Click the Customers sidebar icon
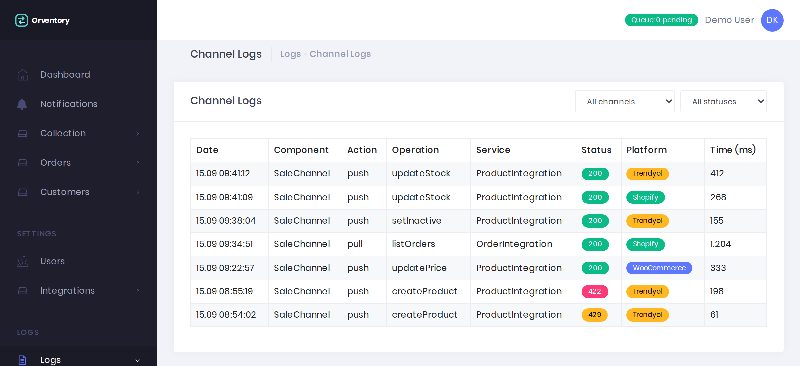This screenshot has width=800, height=366. point(22,192)
